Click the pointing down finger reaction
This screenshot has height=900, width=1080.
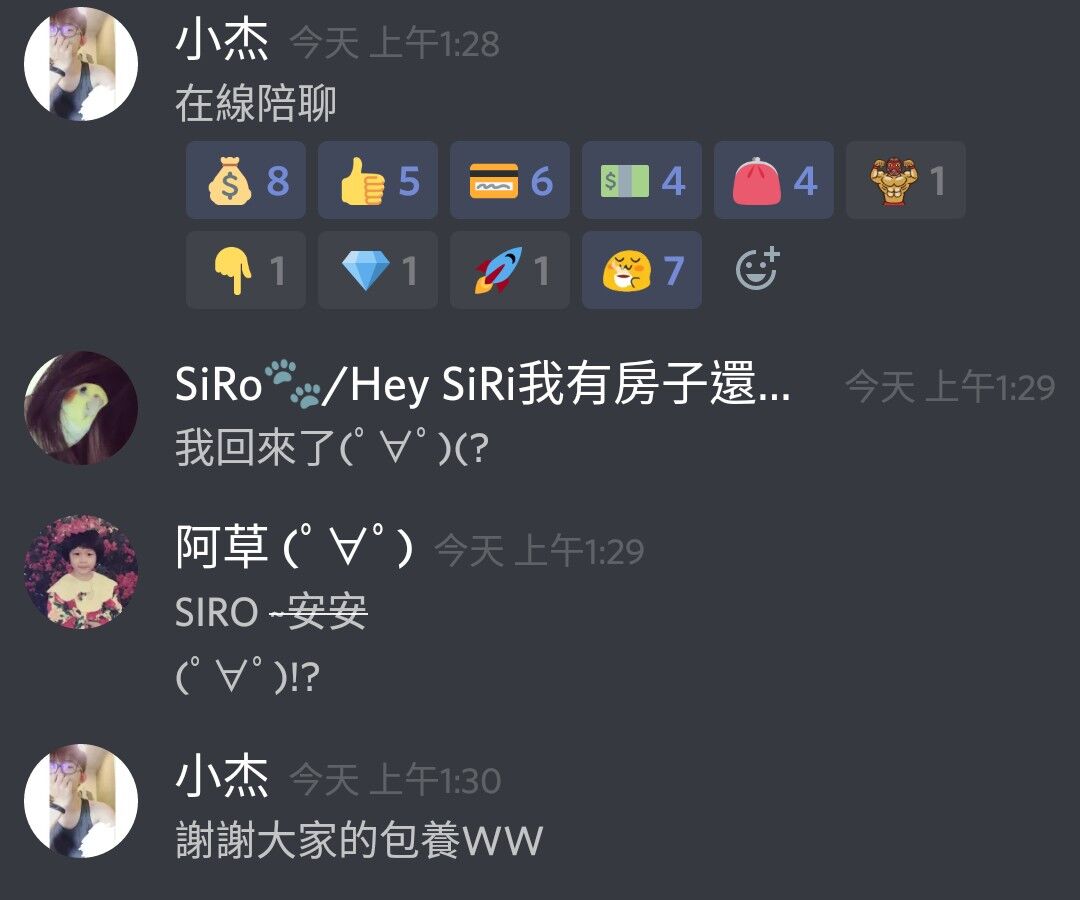pos(246,270)
